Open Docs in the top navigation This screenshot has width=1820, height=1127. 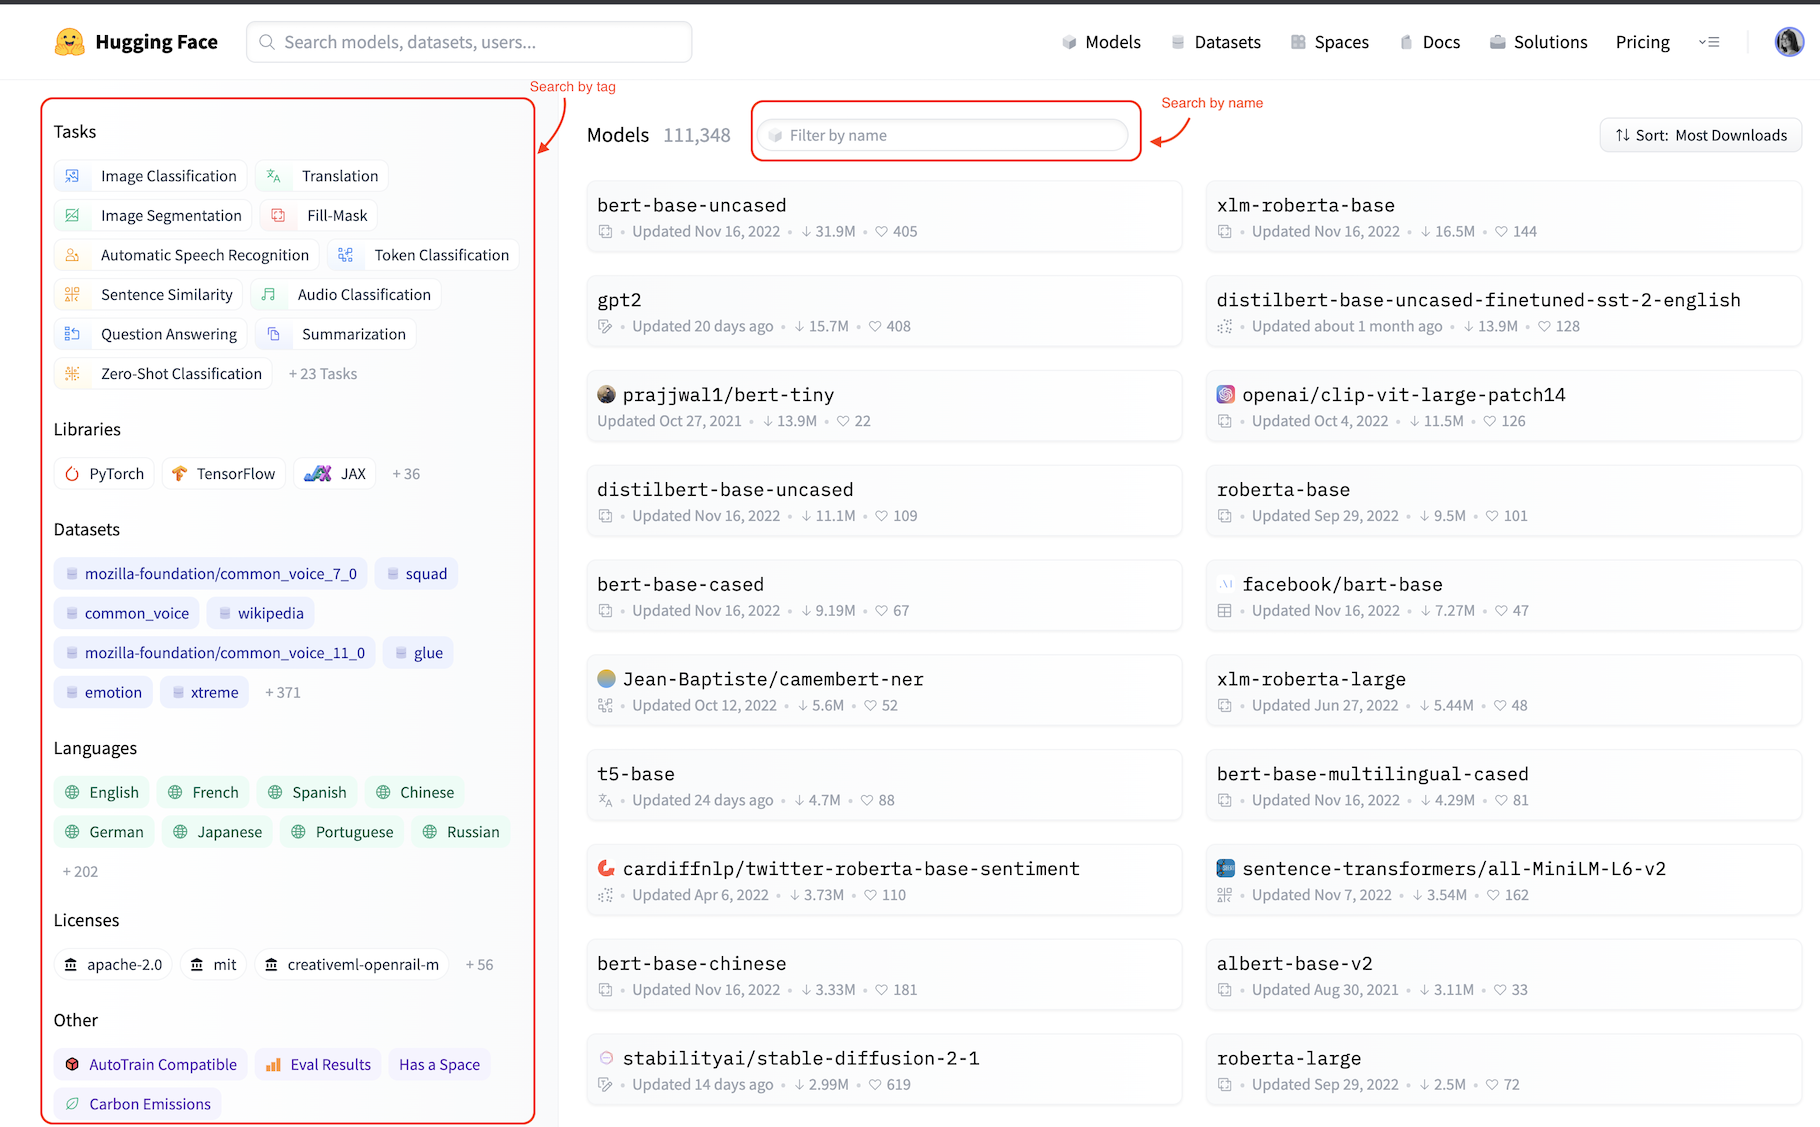click(1429, 42)
